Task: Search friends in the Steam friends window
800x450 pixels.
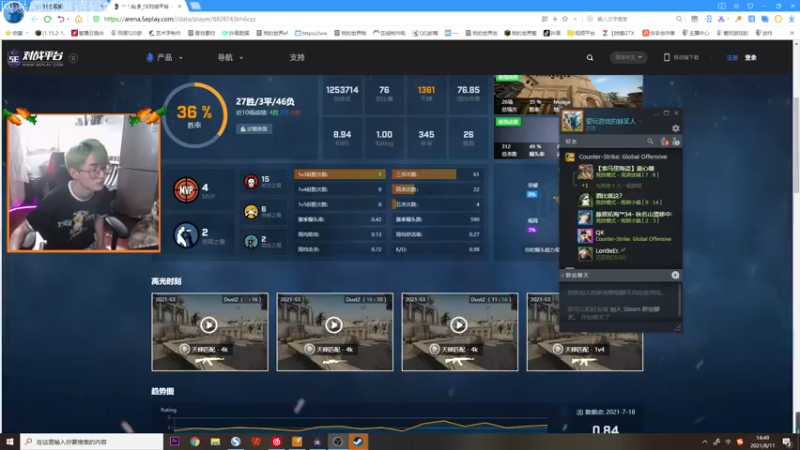Action: [650, 141]
